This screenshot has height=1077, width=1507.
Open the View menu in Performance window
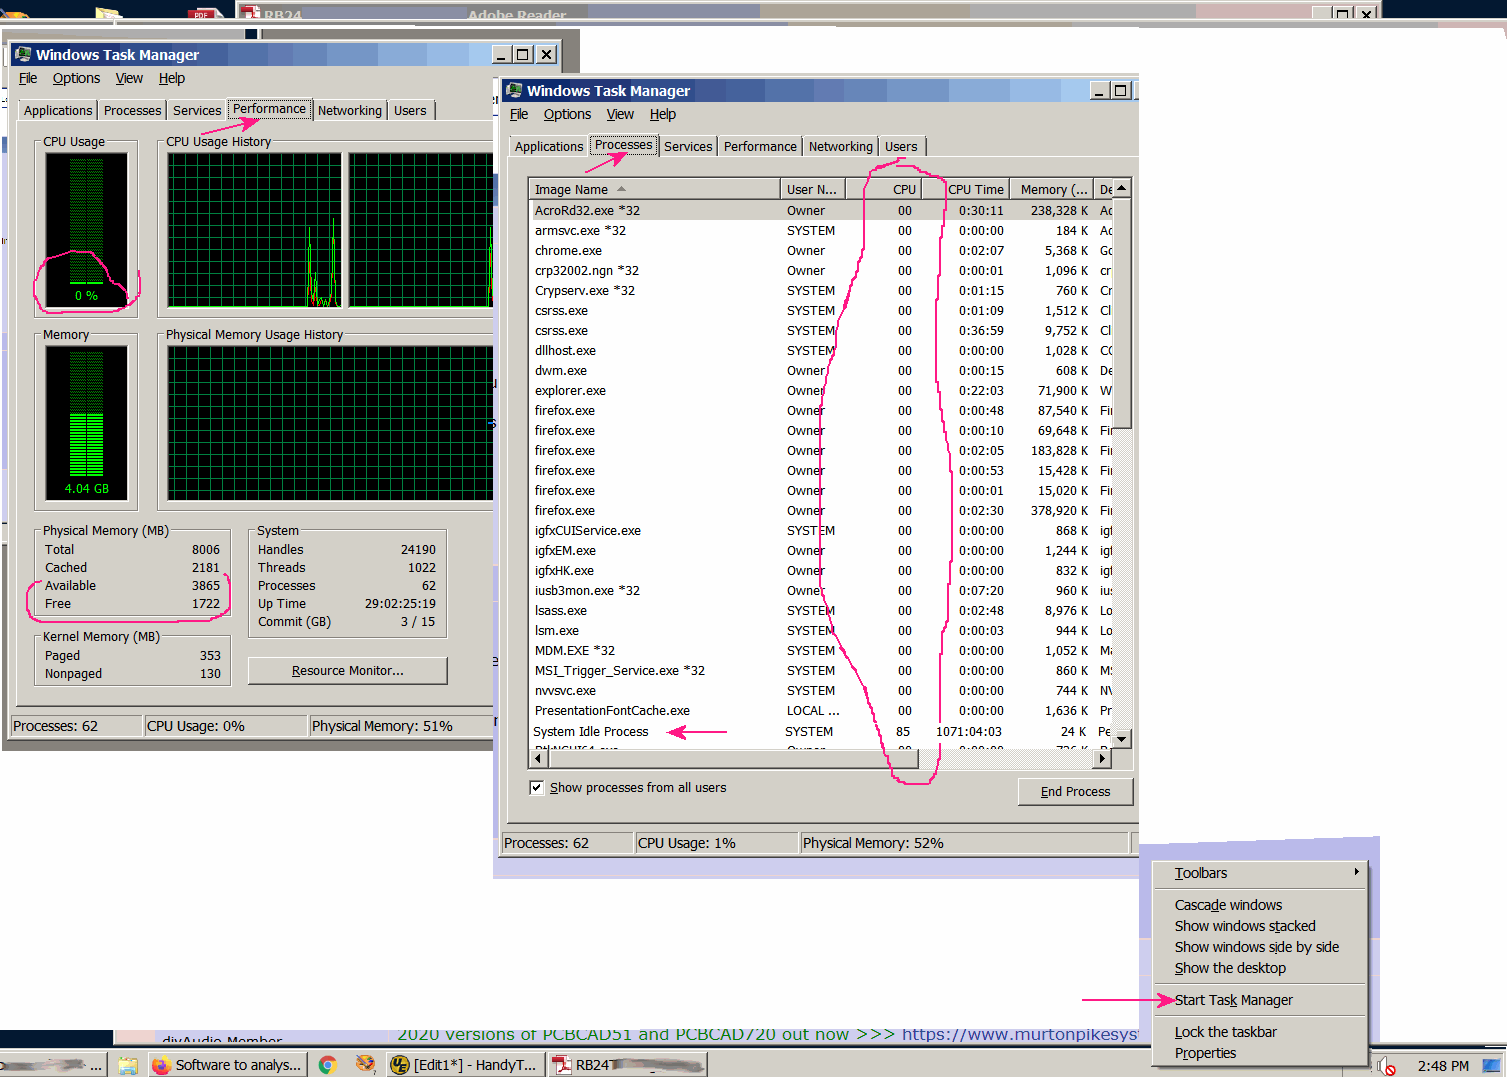(129, 78)
